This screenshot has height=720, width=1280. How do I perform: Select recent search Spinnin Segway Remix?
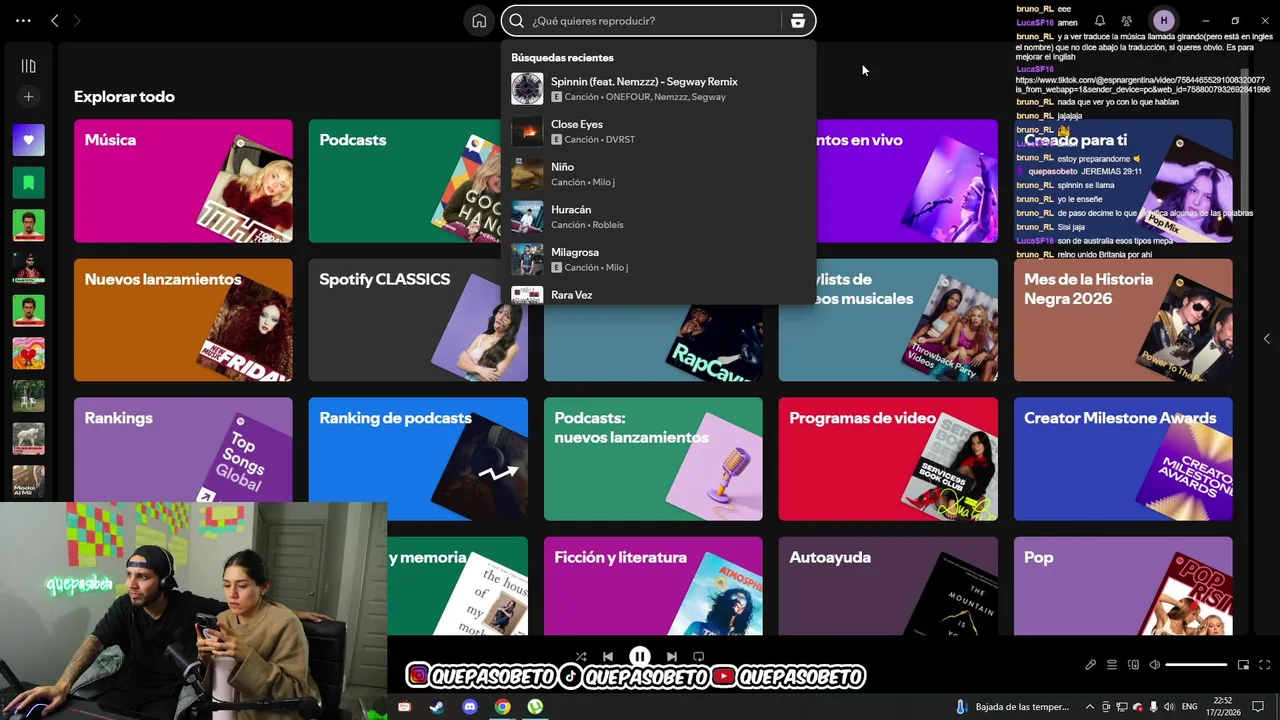658,89
